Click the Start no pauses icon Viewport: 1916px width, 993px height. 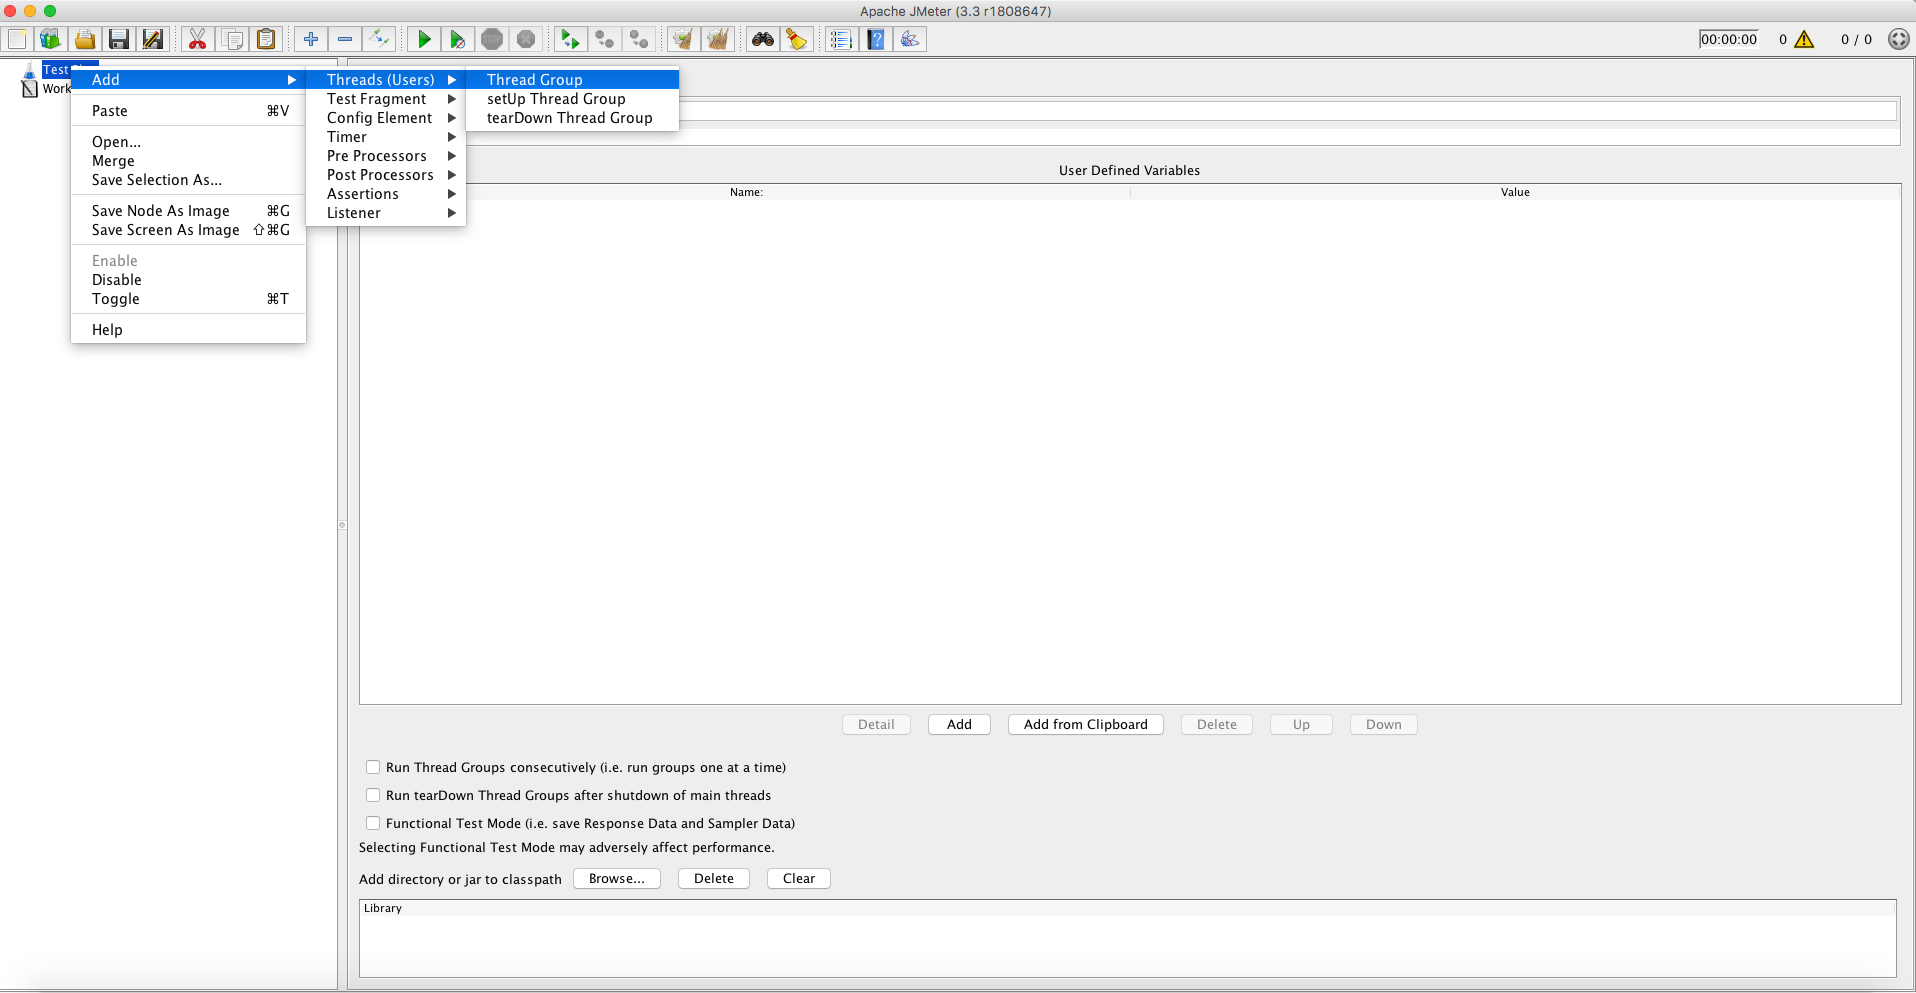tap(458, 39)
